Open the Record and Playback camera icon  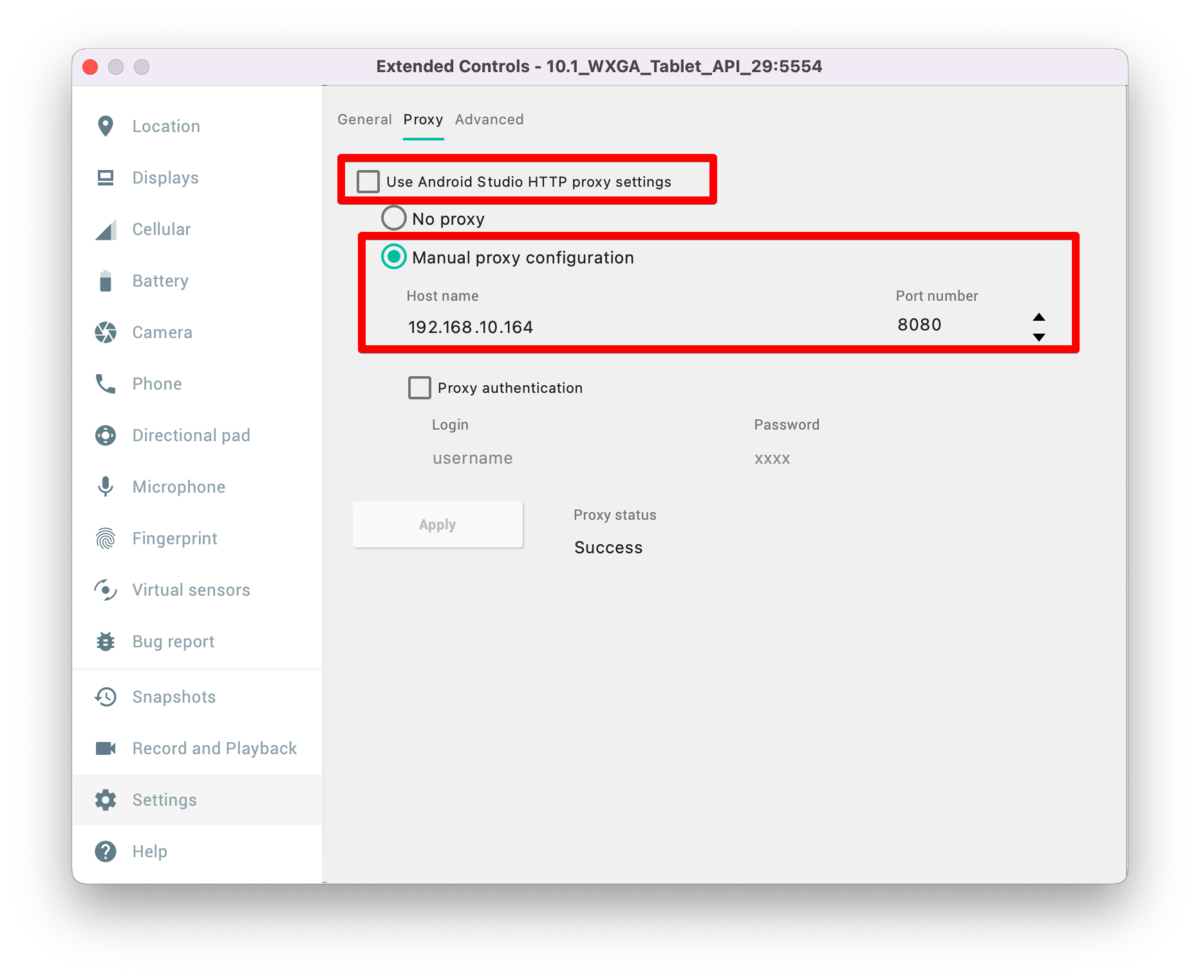(x=105, y=749)
